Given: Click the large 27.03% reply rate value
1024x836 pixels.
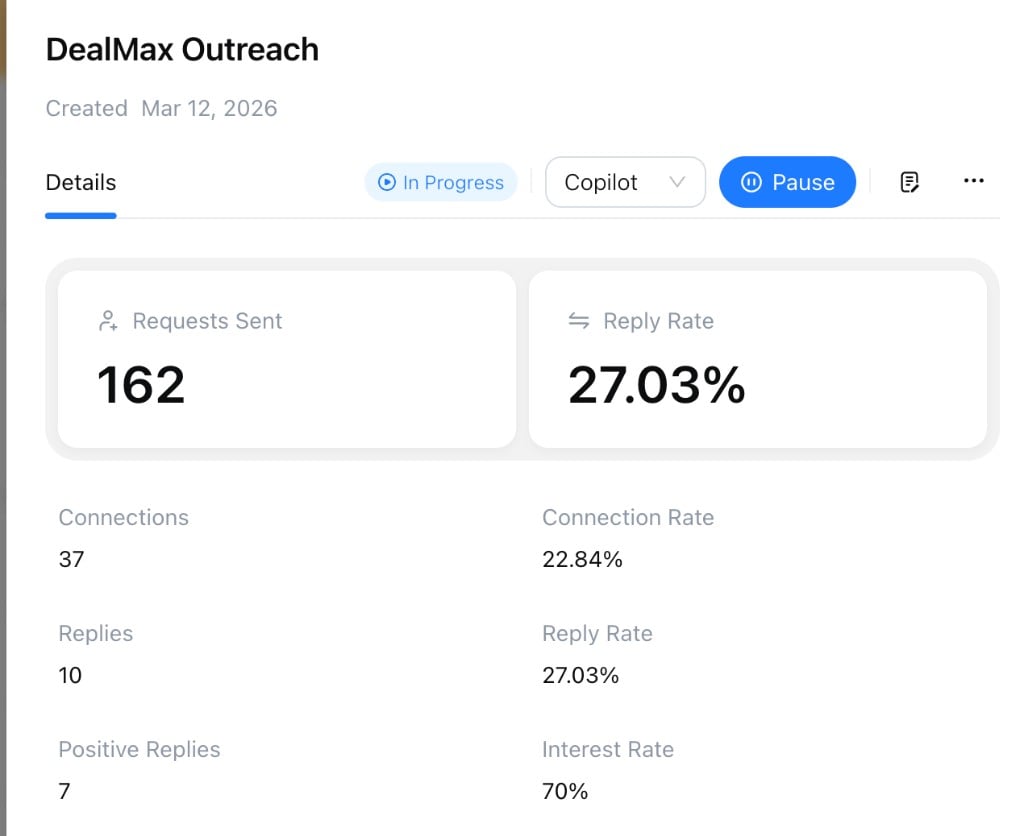Looking at the screenshot, I should coord(656,385).
